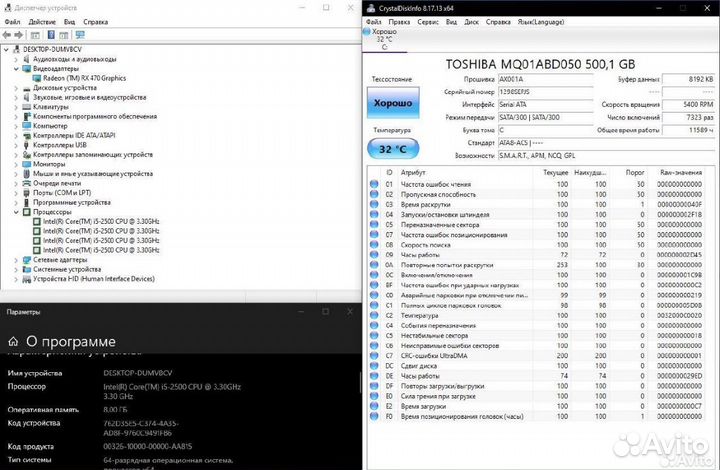Expand the Дисковые устройства category

click(16, 88)
